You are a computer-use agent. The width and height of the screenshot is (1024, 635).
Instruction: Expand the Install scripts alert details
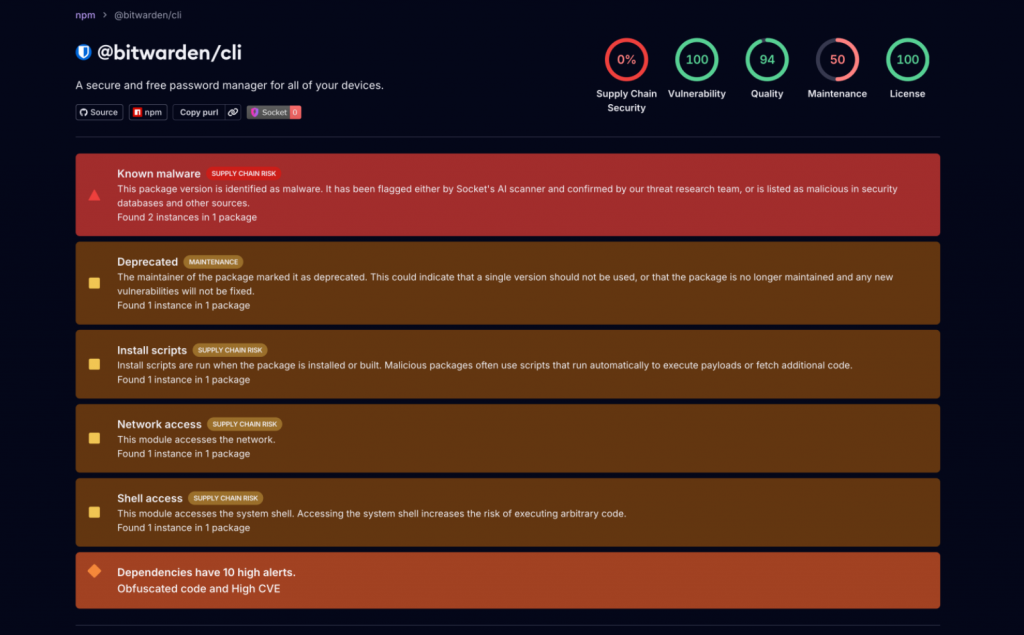click(507, 365)
